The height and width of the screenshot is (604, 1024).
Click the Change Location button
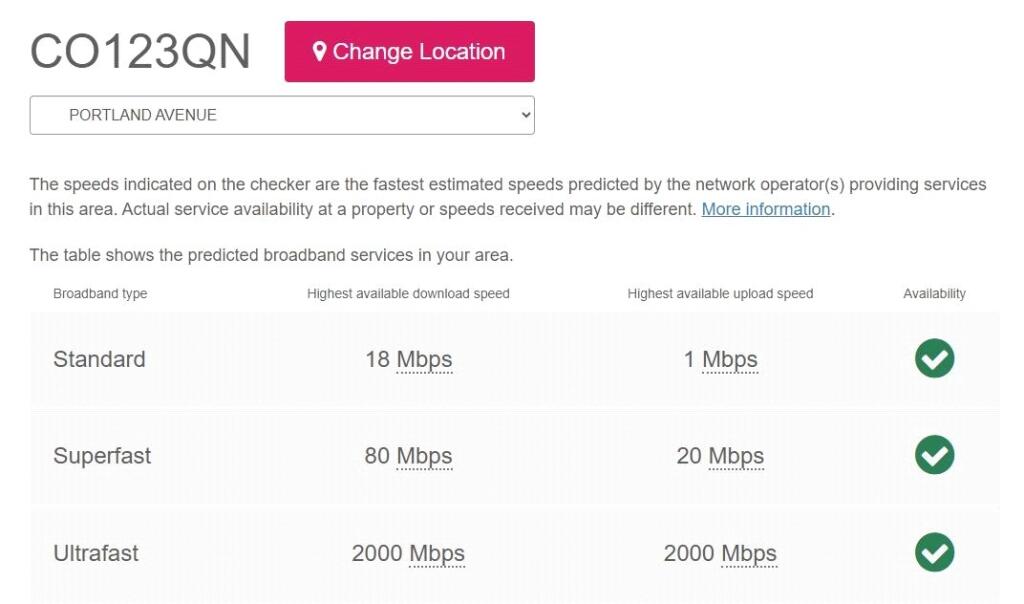click(x=409, y=51)
